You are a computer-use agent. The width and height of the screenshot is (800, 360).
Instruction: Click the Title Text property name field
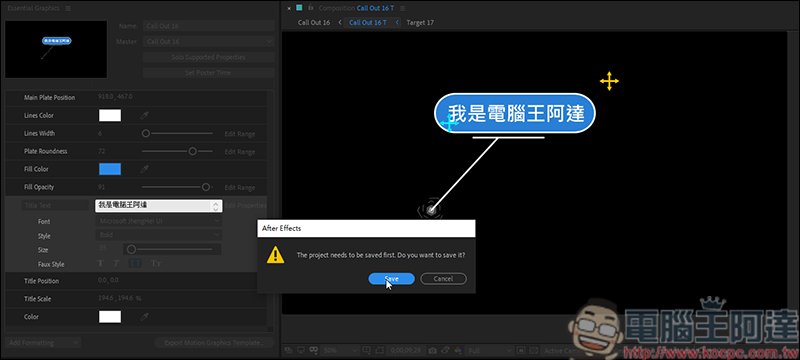pyautogui.click(x=55, y=205)
